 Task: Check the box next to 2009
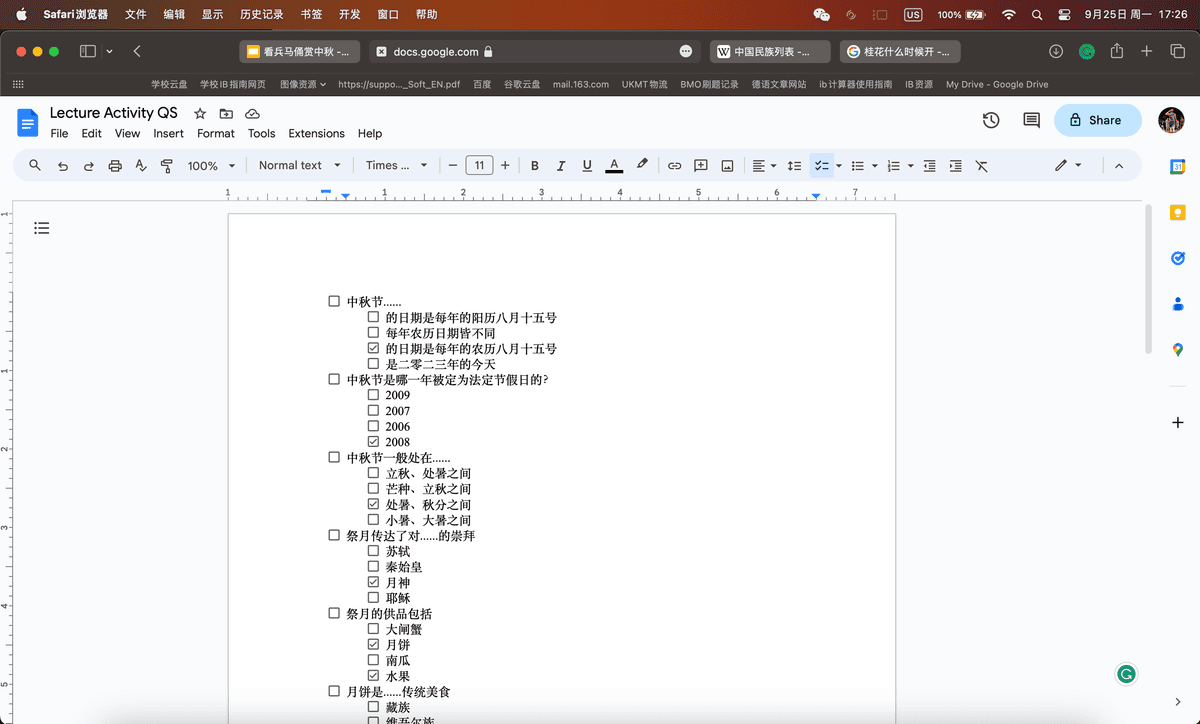click(373, 395)
